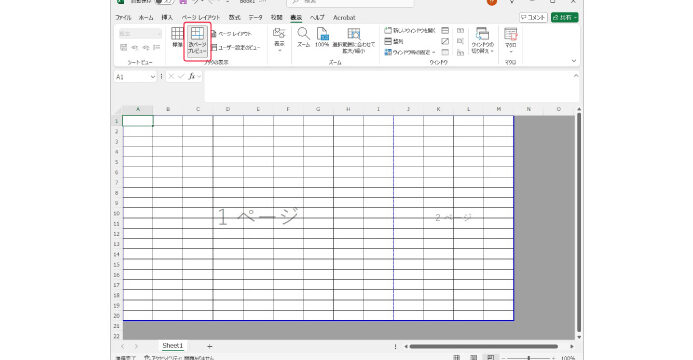Split the window into panes

445,30
